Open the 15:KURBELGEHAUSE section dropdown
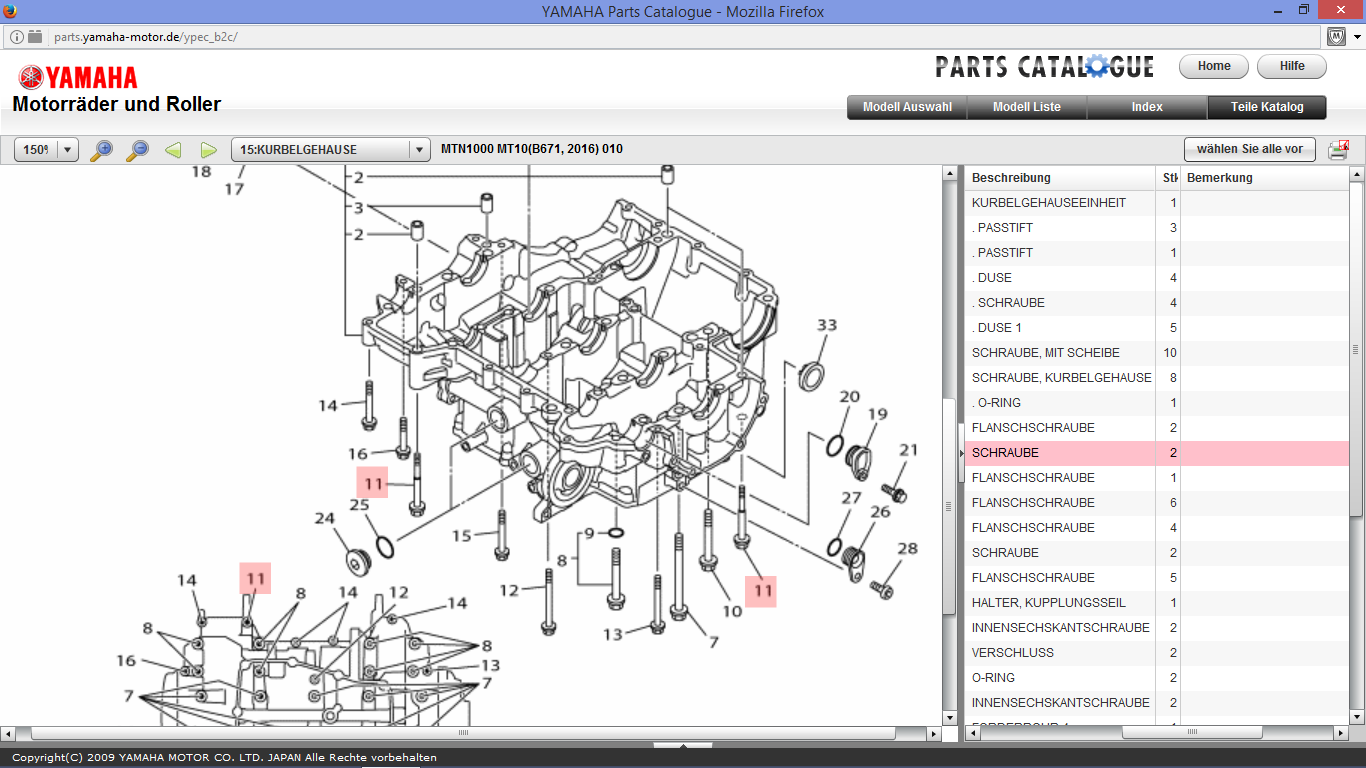1366x768 pixels. (419, 150)
